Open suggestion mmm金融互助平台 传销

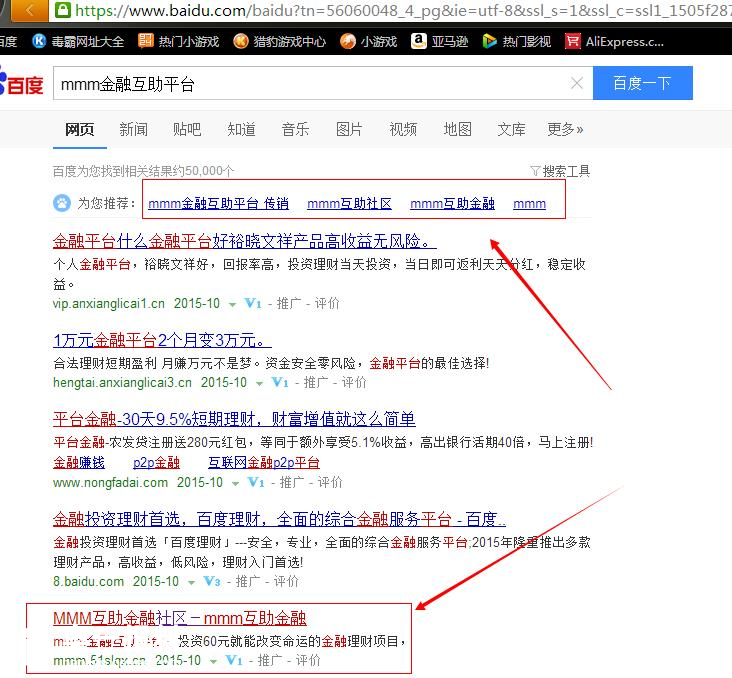218,204
